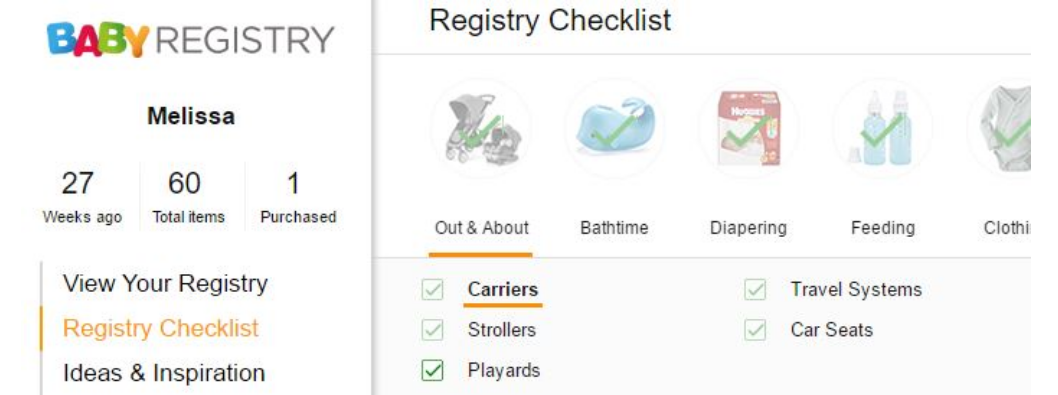
Task: Choose the Feeding bottles icon
Action: coord(883,128)
